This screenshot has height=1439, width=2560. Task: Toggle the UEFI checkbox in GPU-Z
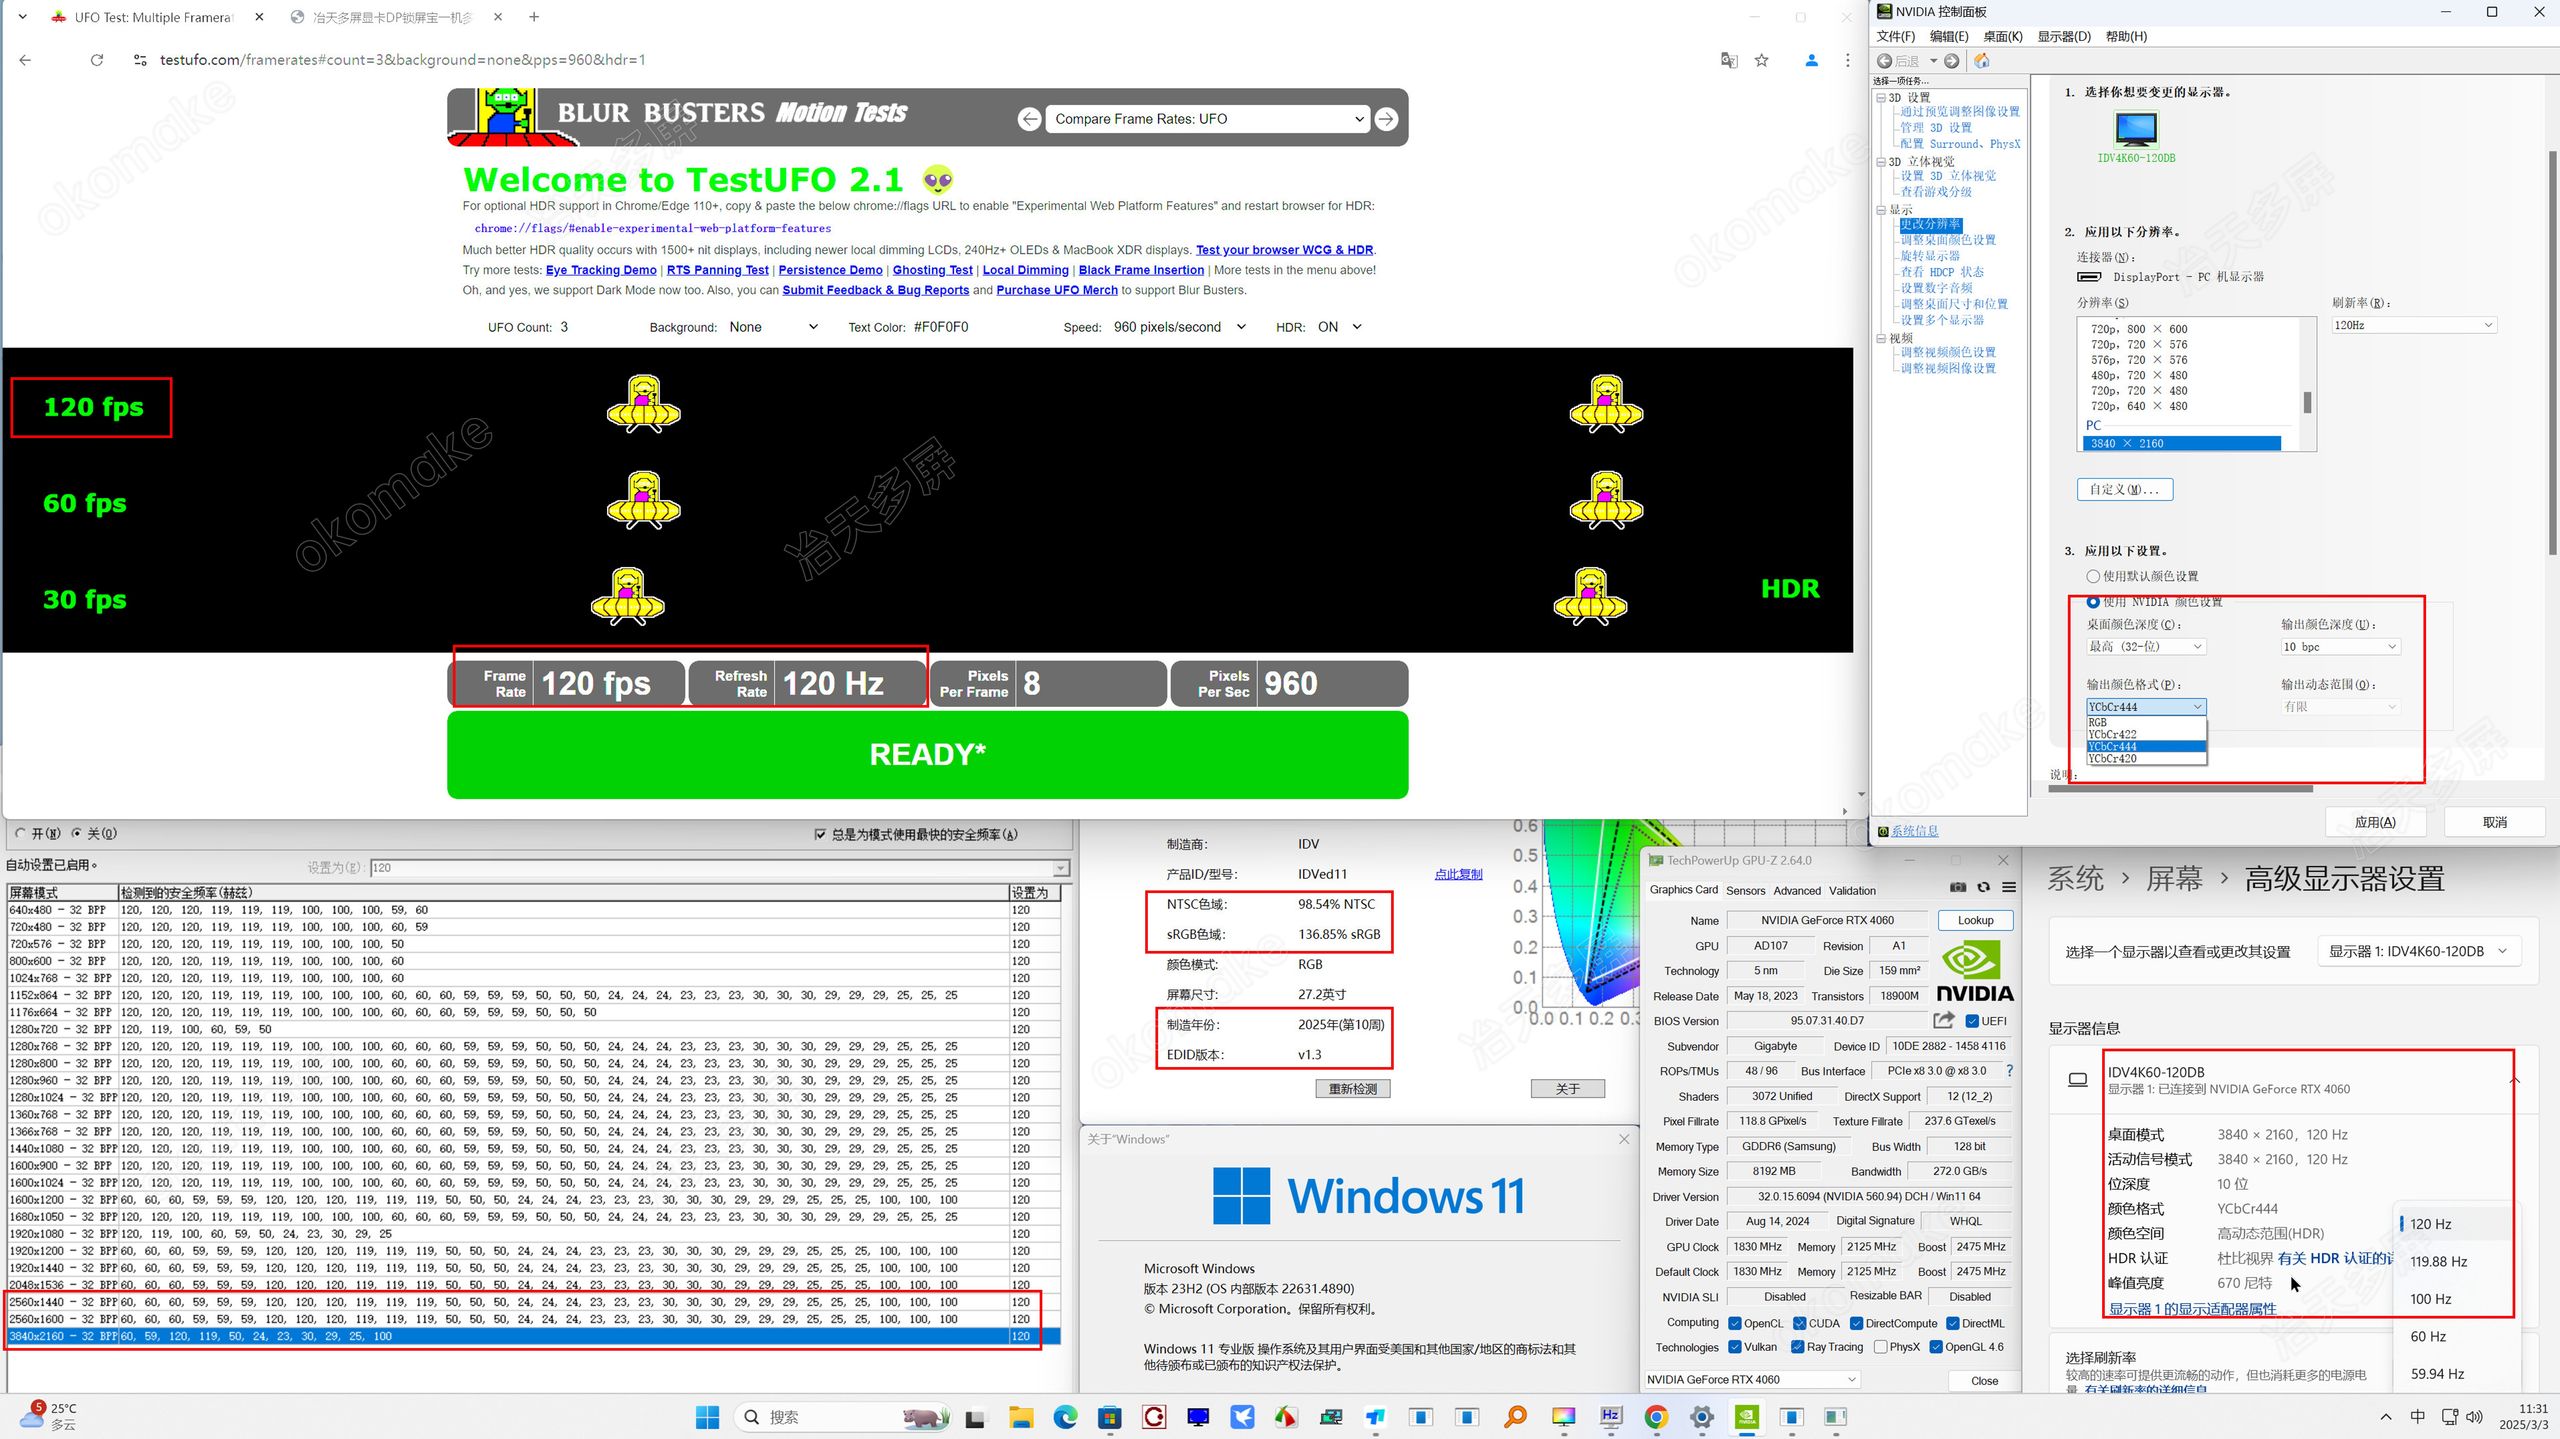click(1972, 1021)
